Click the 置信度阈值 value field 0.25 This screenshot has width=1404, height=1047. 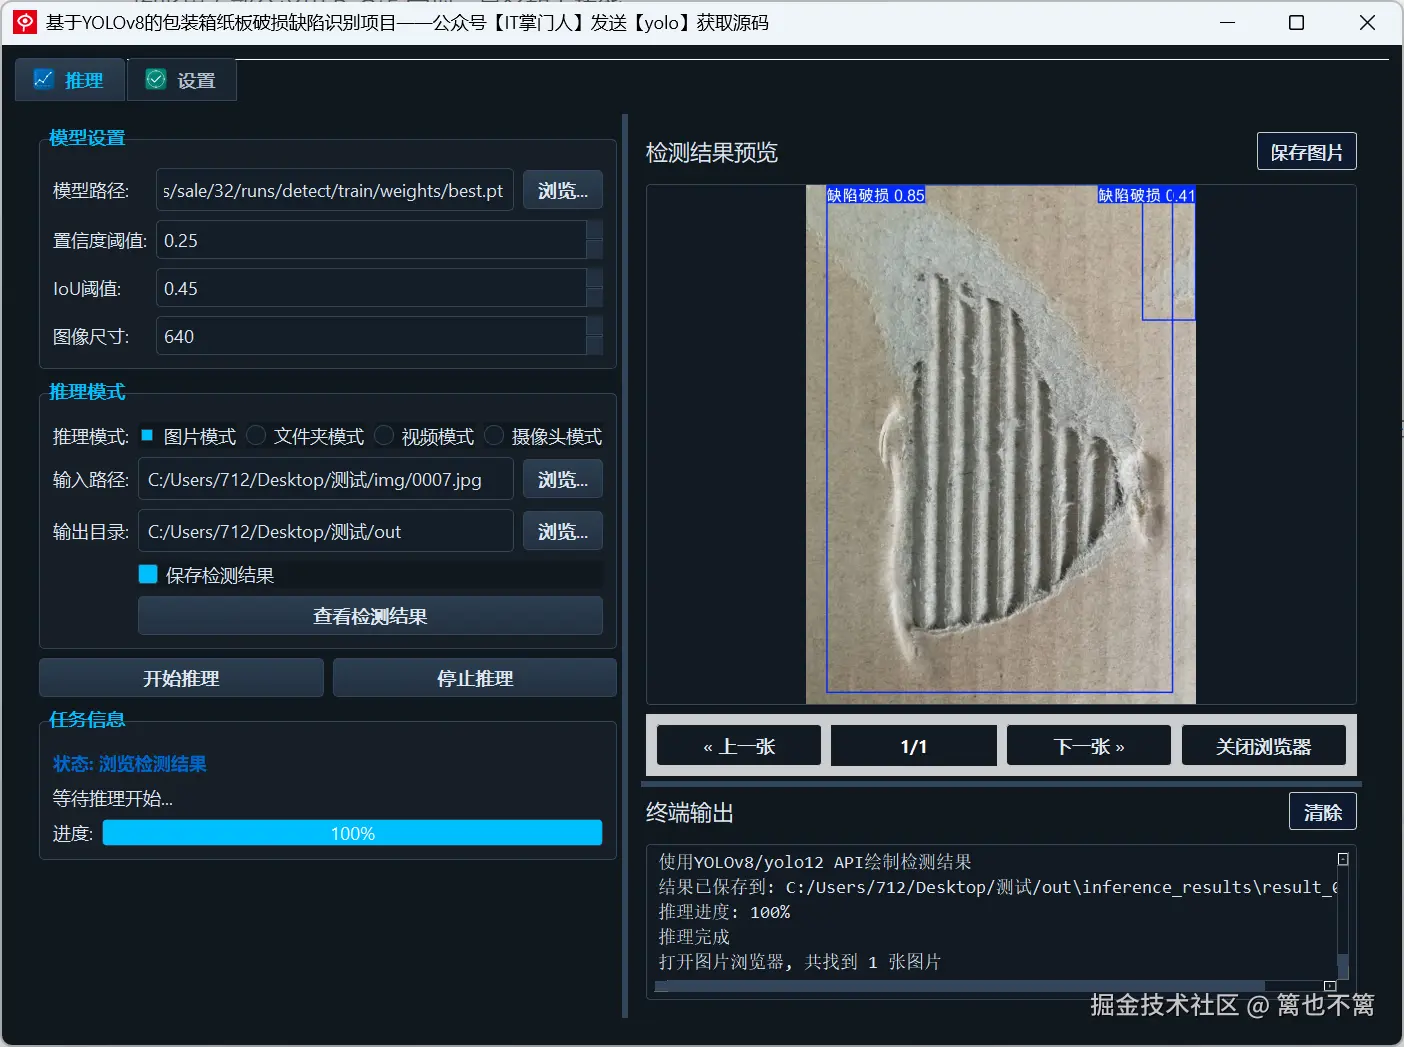pyautogui.click(x=371, y=240)
